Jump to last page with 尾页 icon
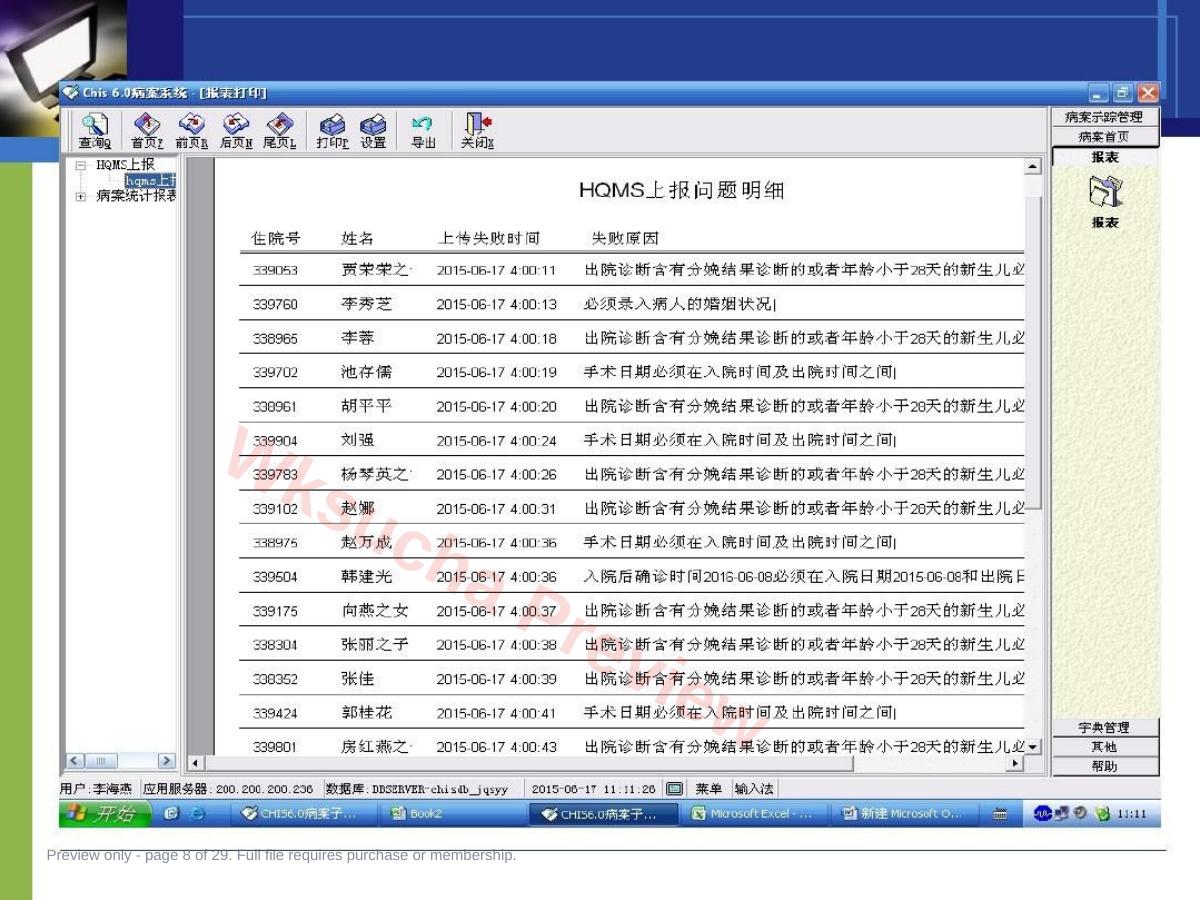The width and height of the screenshot is (1200, 900). 279,131
